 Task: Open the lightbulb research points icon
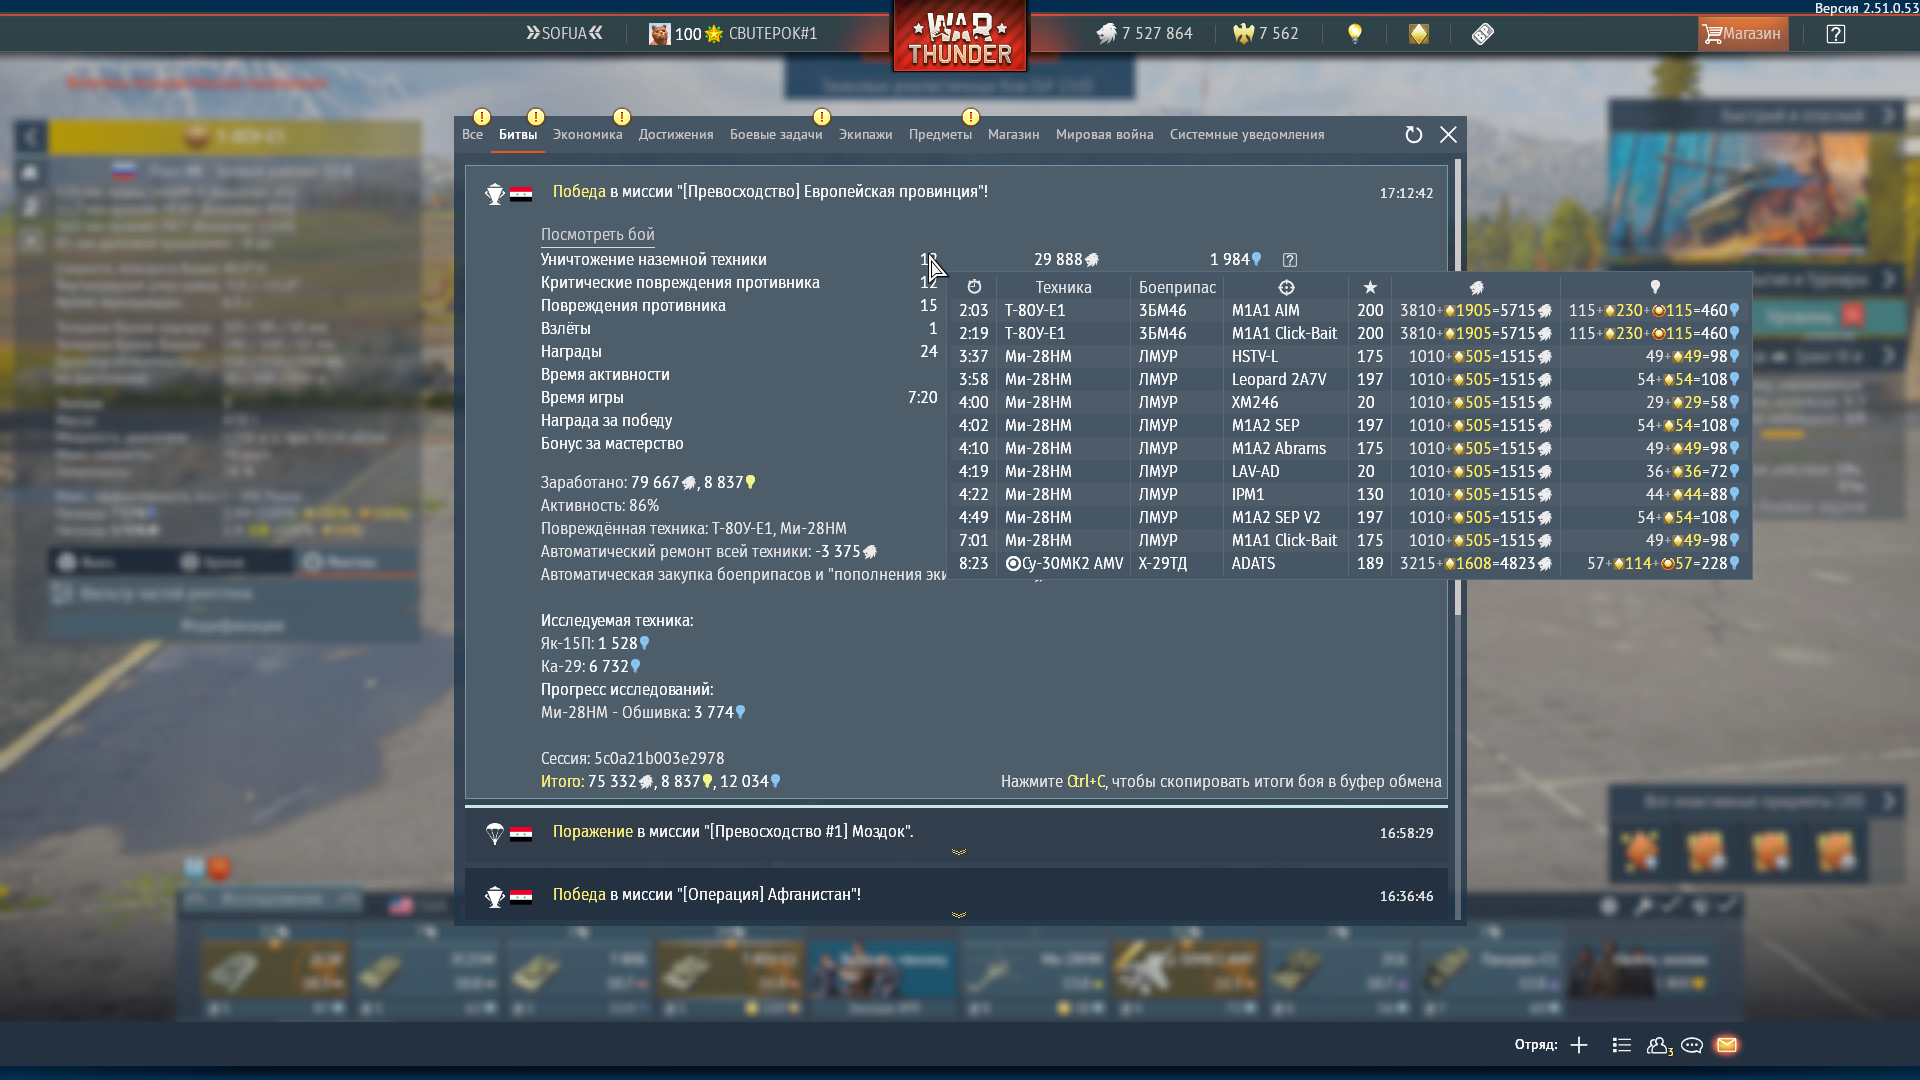(1354, 34)
